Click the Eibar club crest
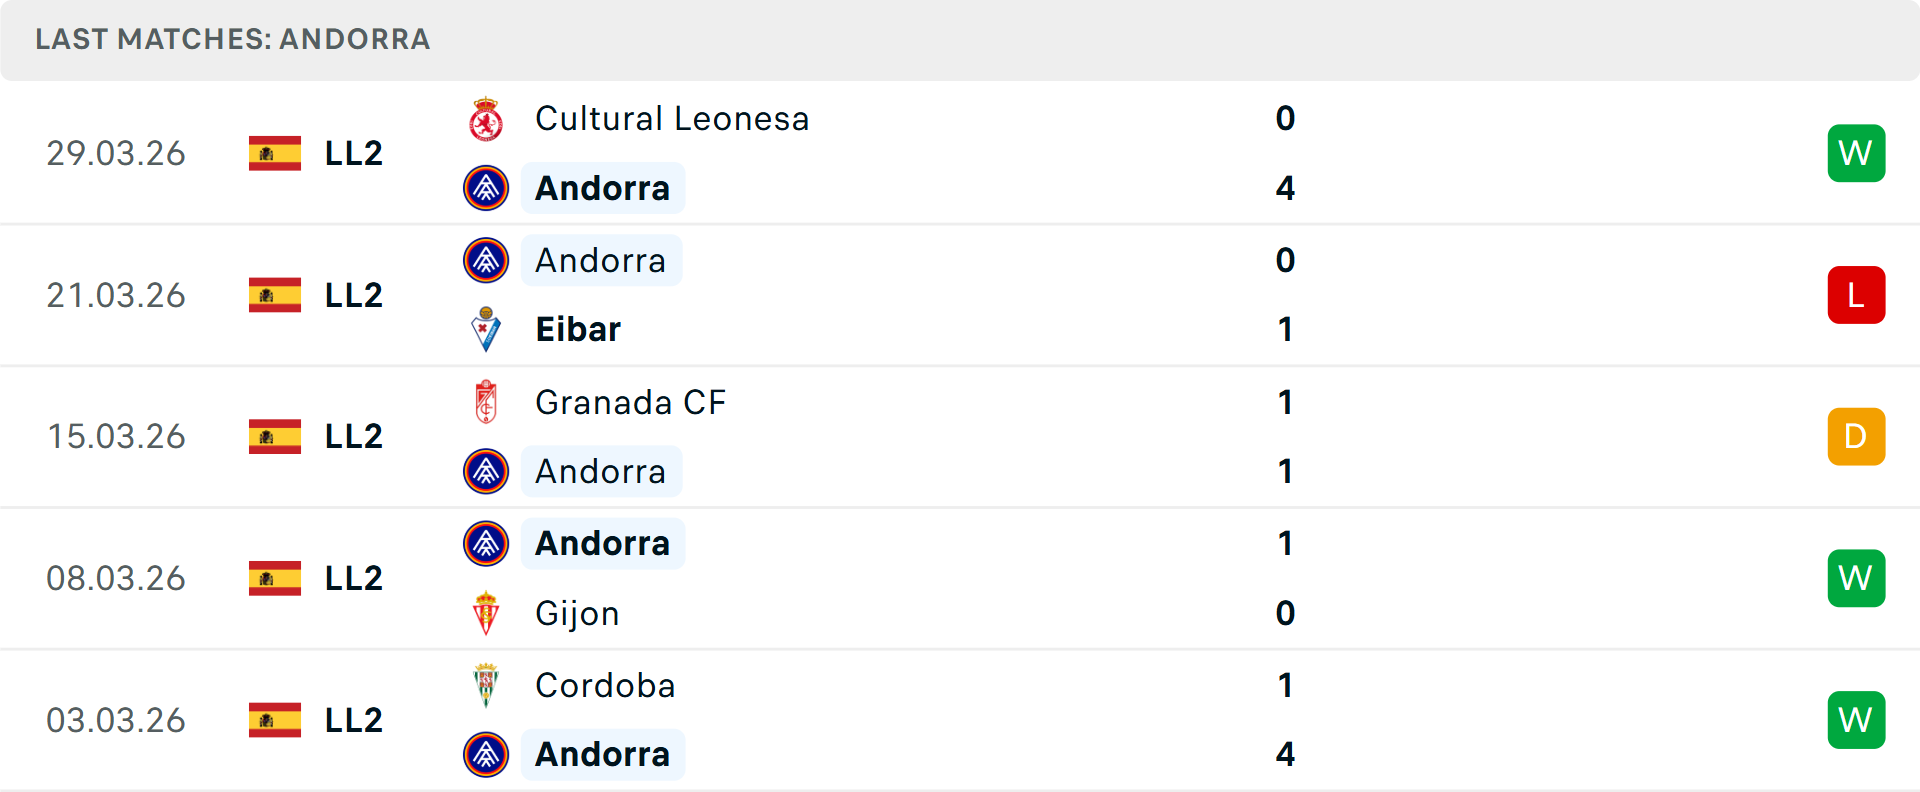Viewport: 1920px width, 792px height. point(486,329)
